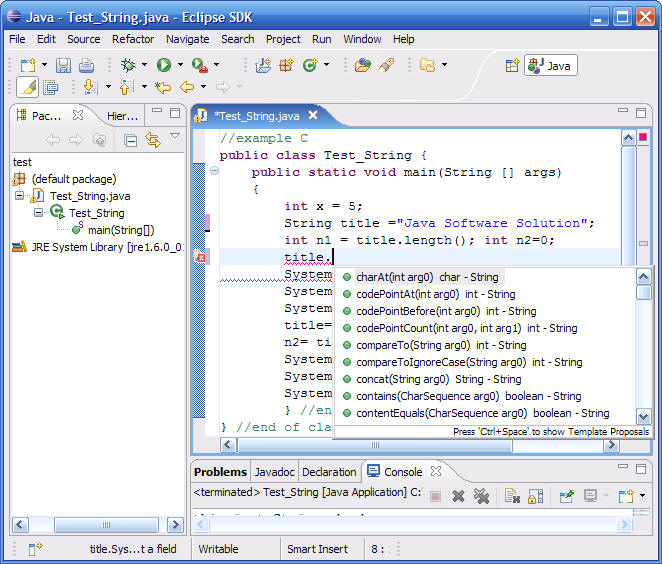Select main(String[]) in the Package Explorer
This screenshot has width=662, height=564.
[x=120, y=230]
